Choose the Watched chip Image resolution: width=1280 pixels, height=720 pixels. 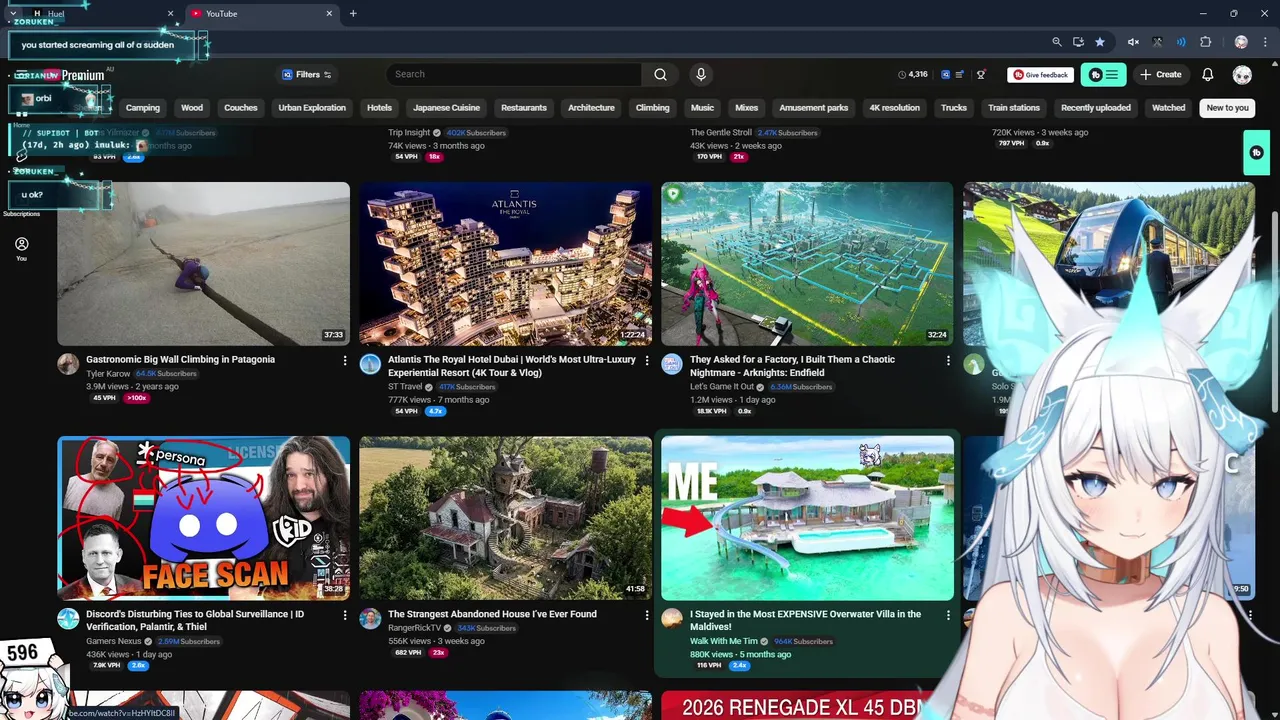[x=1168, y=108]
